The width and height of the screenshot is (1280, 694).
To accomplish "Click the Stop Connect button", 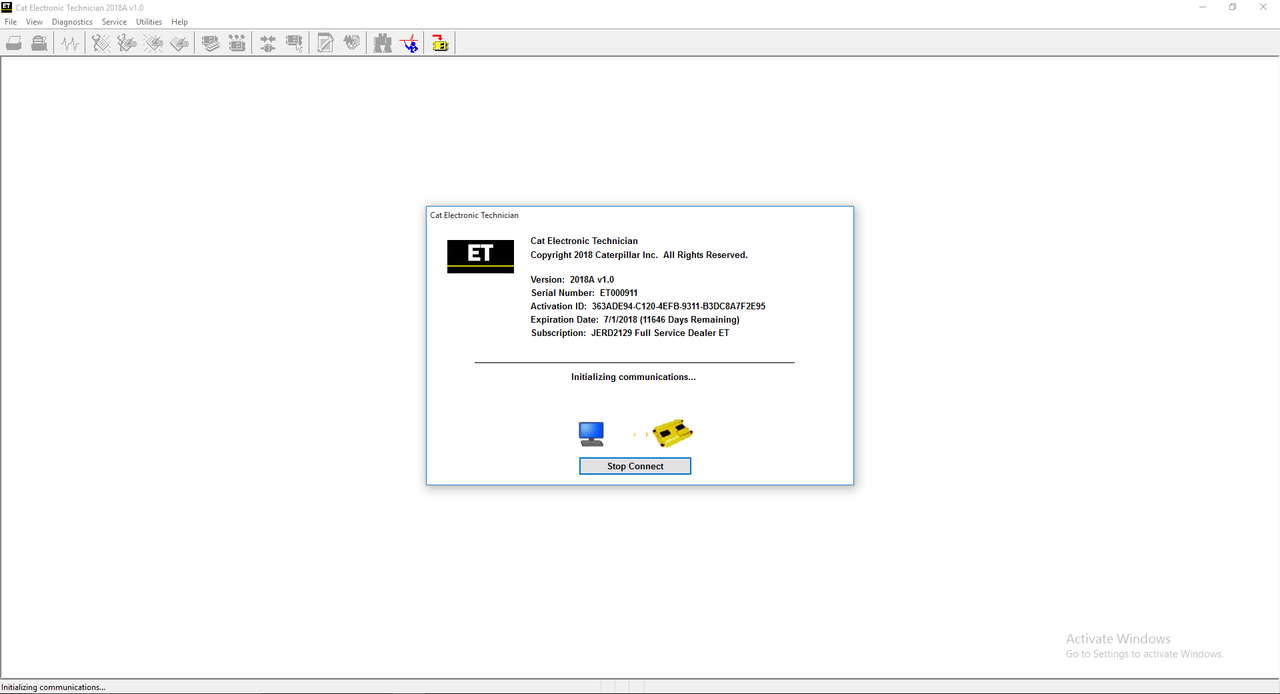I will pos(635,466).
